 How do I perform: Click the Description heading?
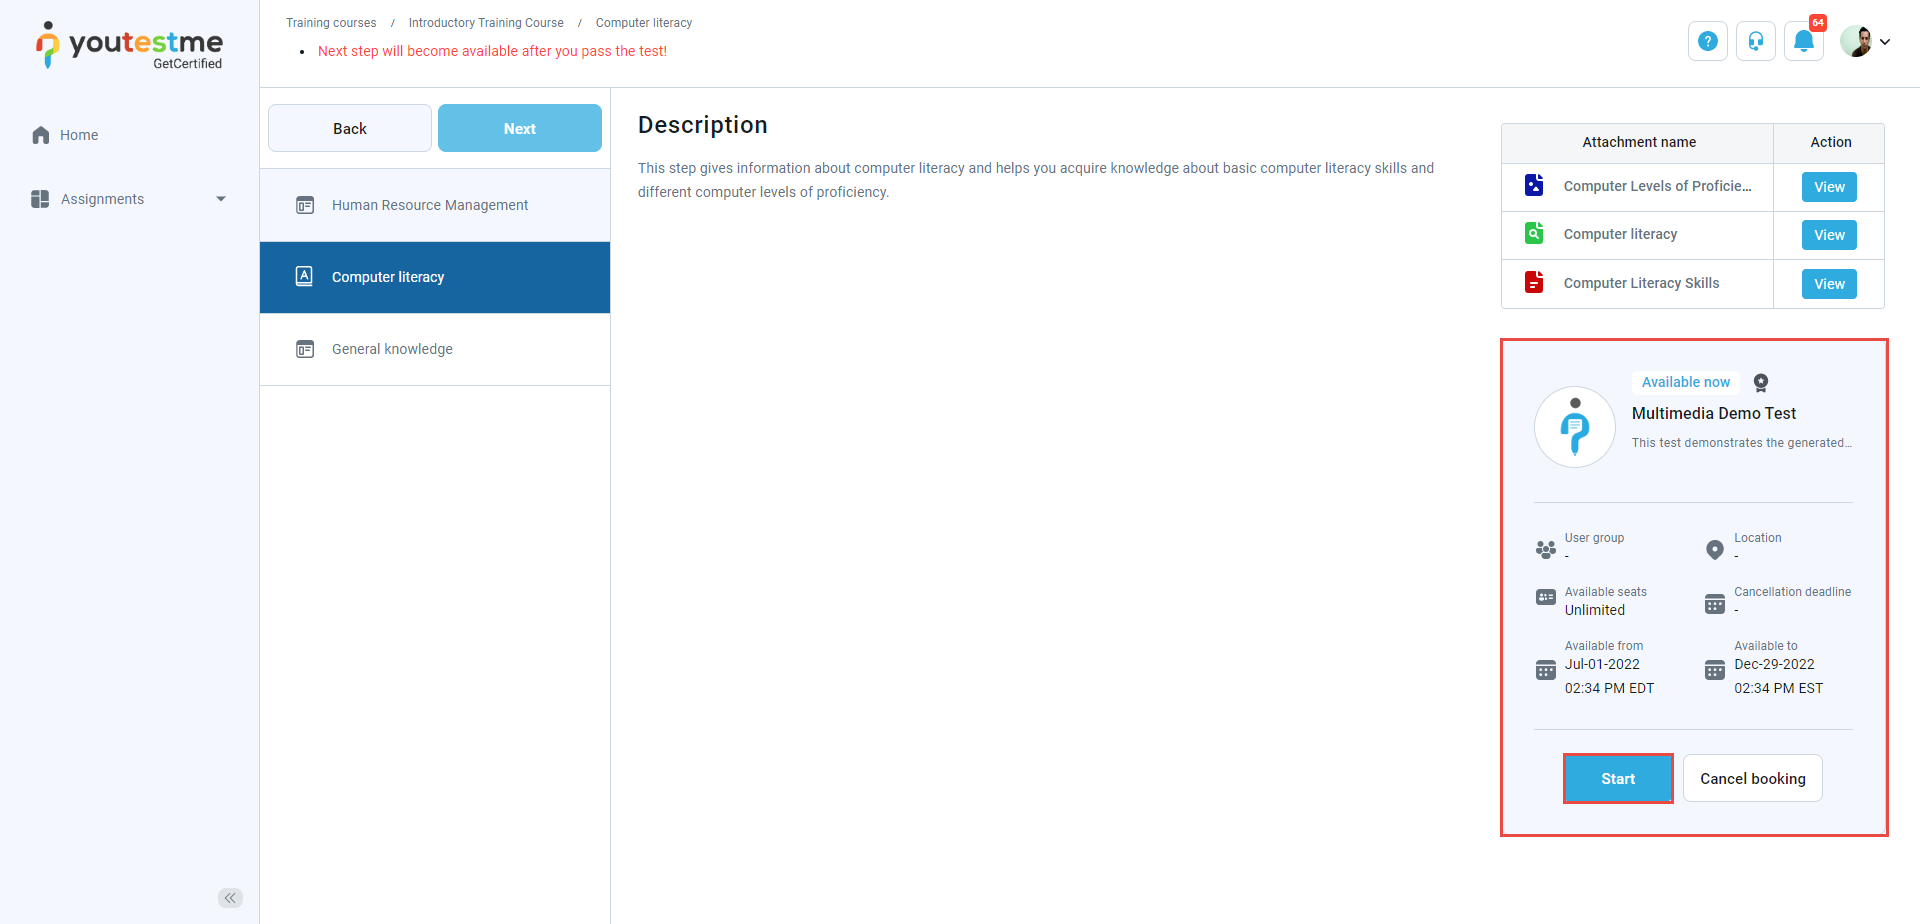(703, 125)
